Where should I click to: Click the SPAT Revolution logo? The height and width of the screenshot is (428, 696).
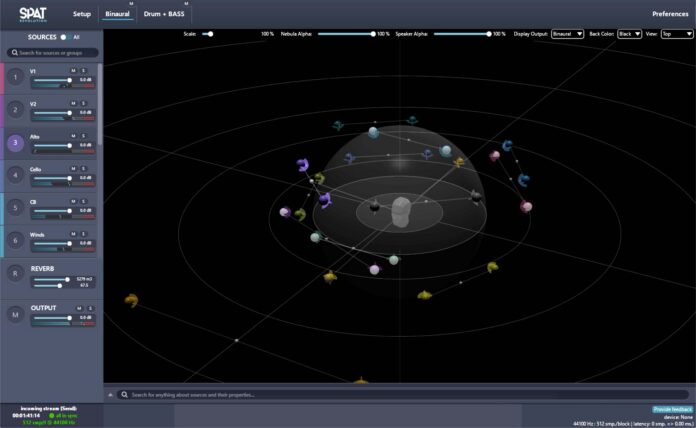[x=33, y=14]
